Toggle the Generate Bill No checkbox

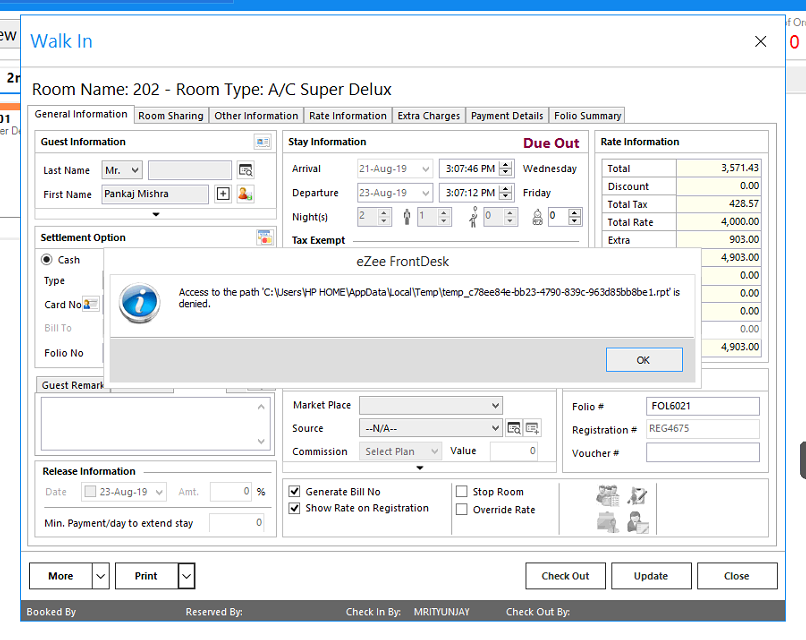[x=295, y=491]
